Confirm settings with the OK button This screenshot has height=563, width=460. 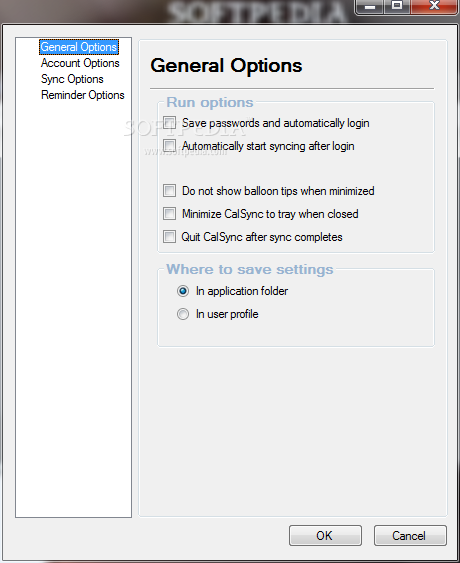[325, 536]
